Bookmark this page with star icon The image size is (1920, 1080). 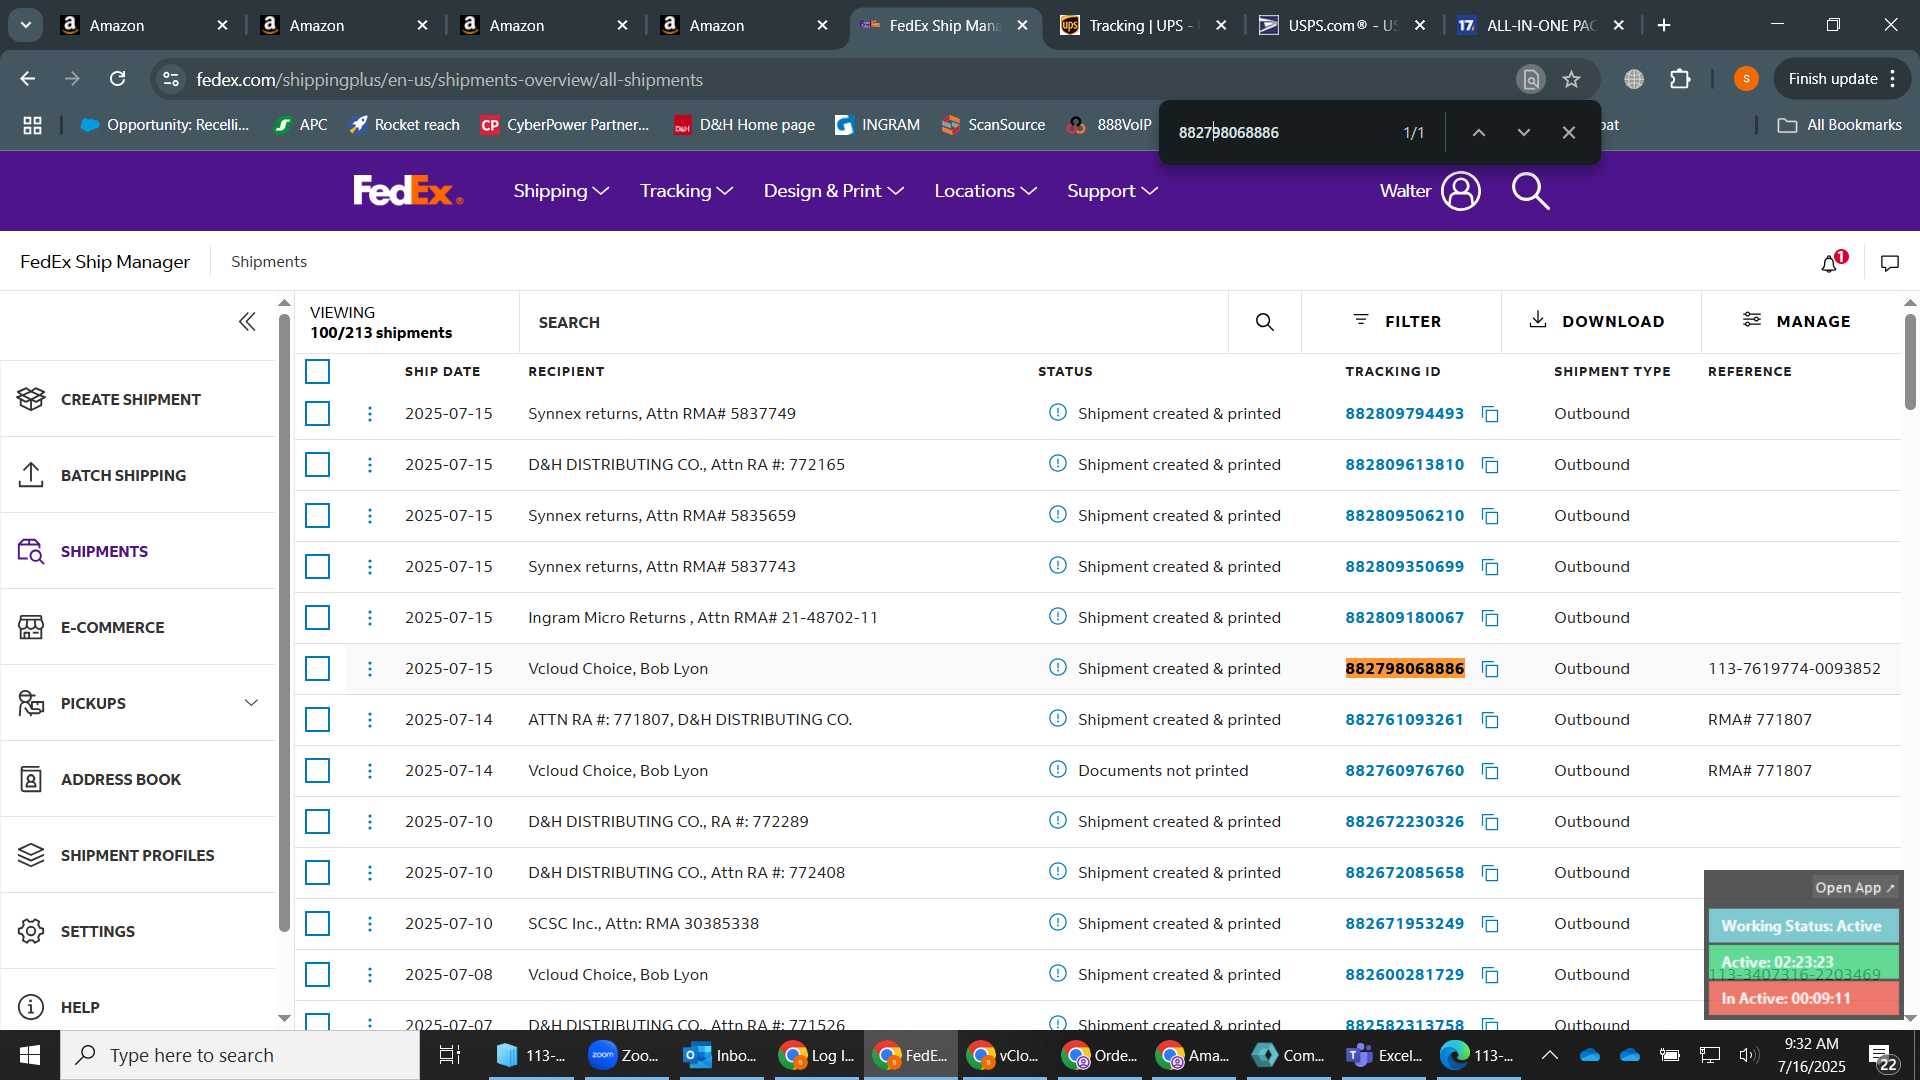(x=1572, y=79)
